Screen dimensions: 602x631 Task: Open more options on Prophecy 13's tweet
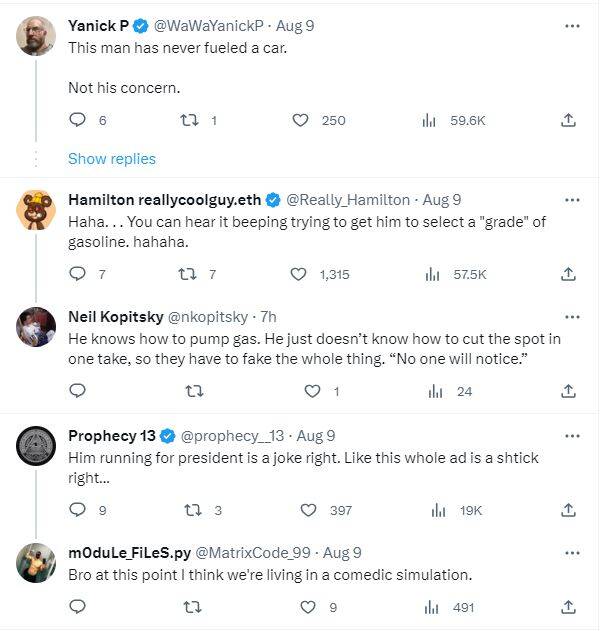click(x=572, y=435)
